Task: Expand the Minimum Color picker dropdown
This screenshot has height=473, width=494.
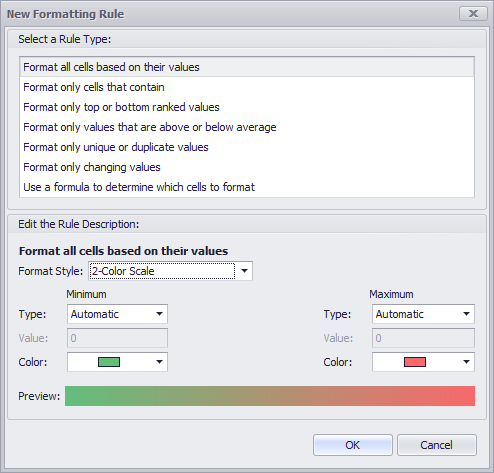Action: 159,362
